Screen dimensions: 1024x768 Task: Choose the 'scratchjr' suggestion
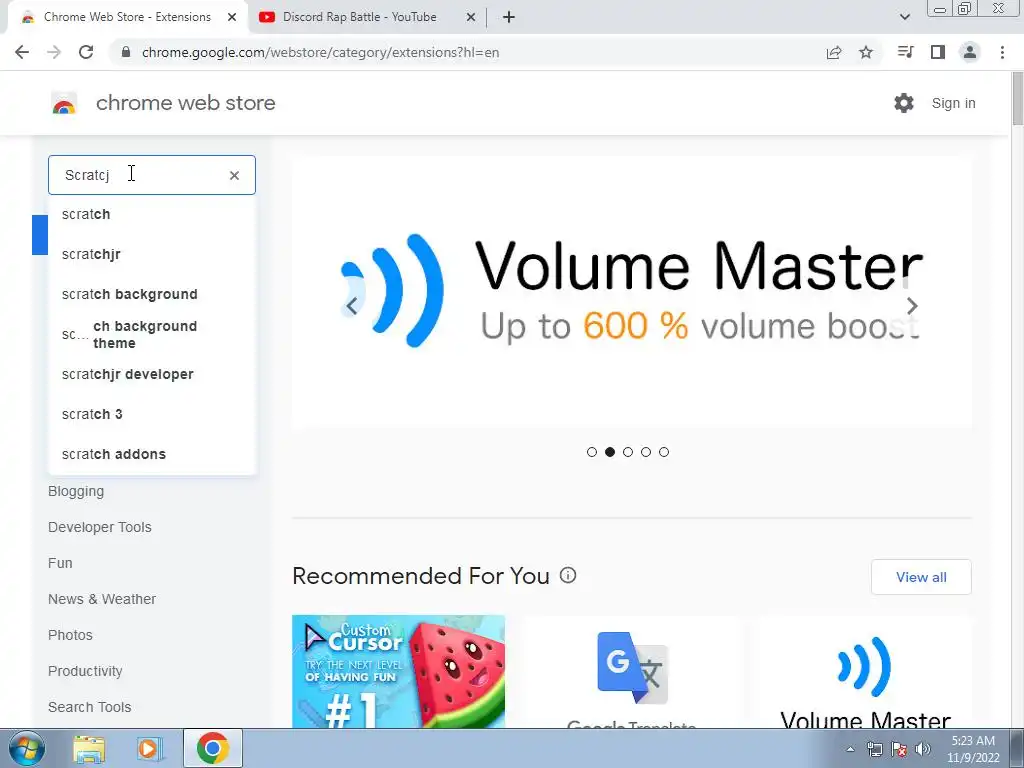point(152,254)
